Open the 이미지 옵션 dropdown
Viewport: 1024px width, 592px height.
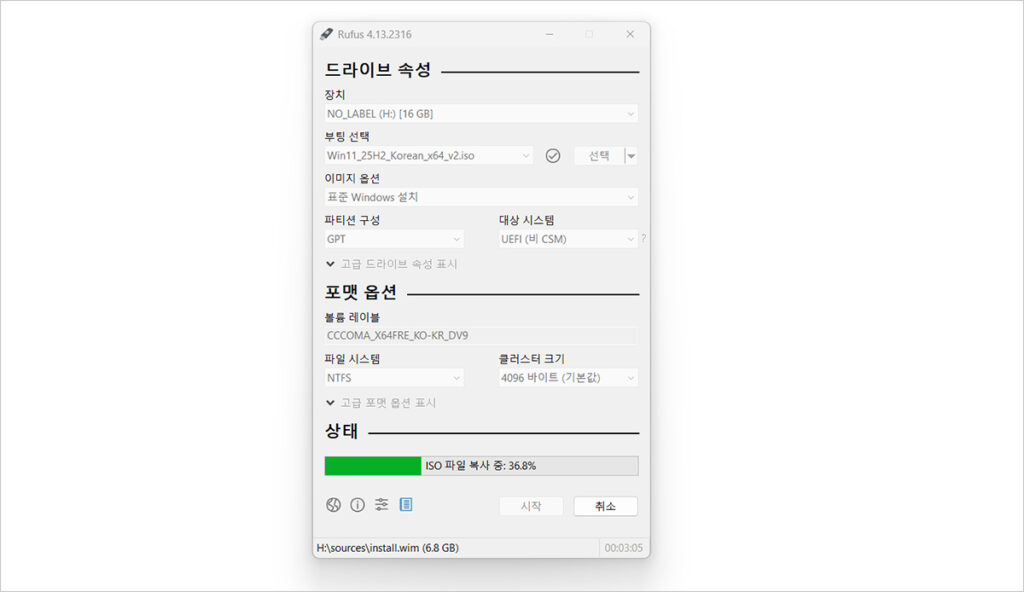[x=480, y=197]
